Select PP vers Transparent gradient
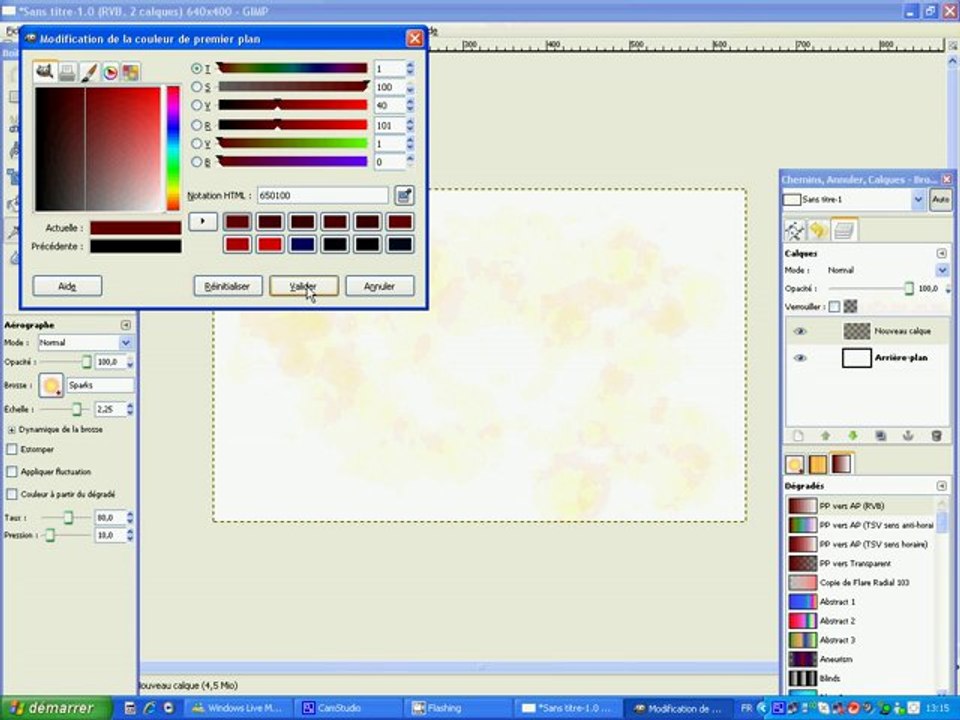 862,563
